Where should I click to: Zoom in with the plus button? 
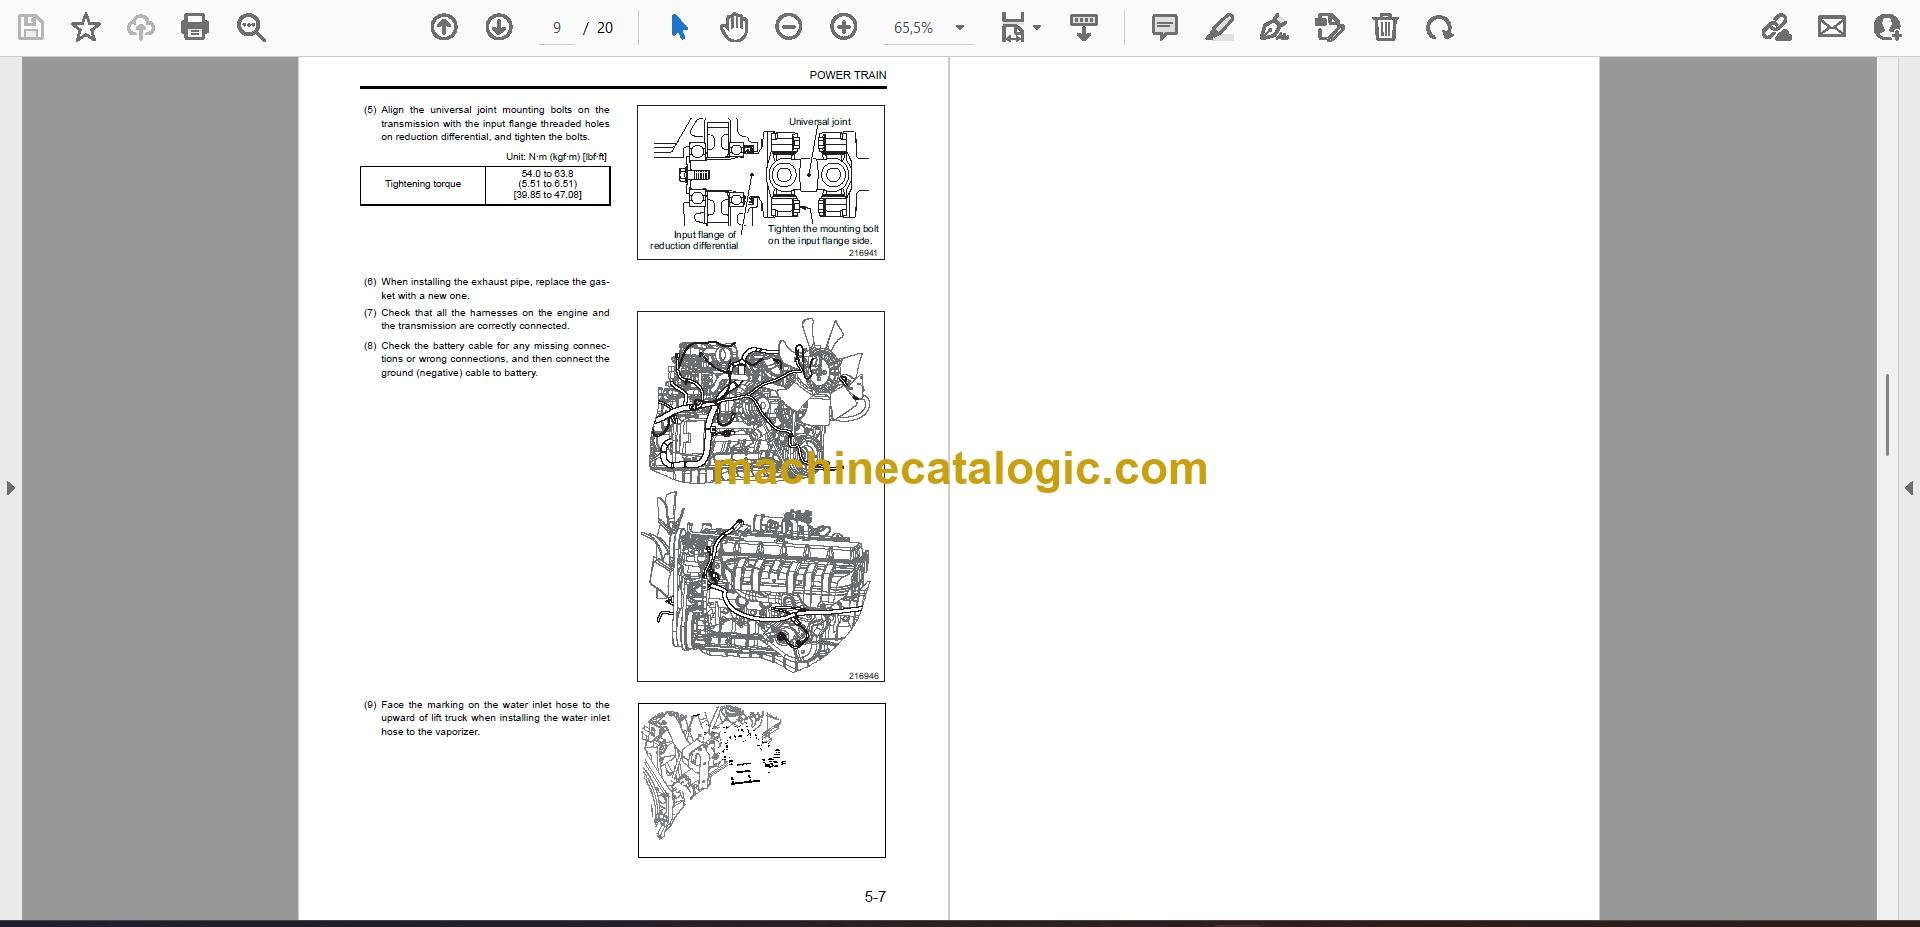844,27
